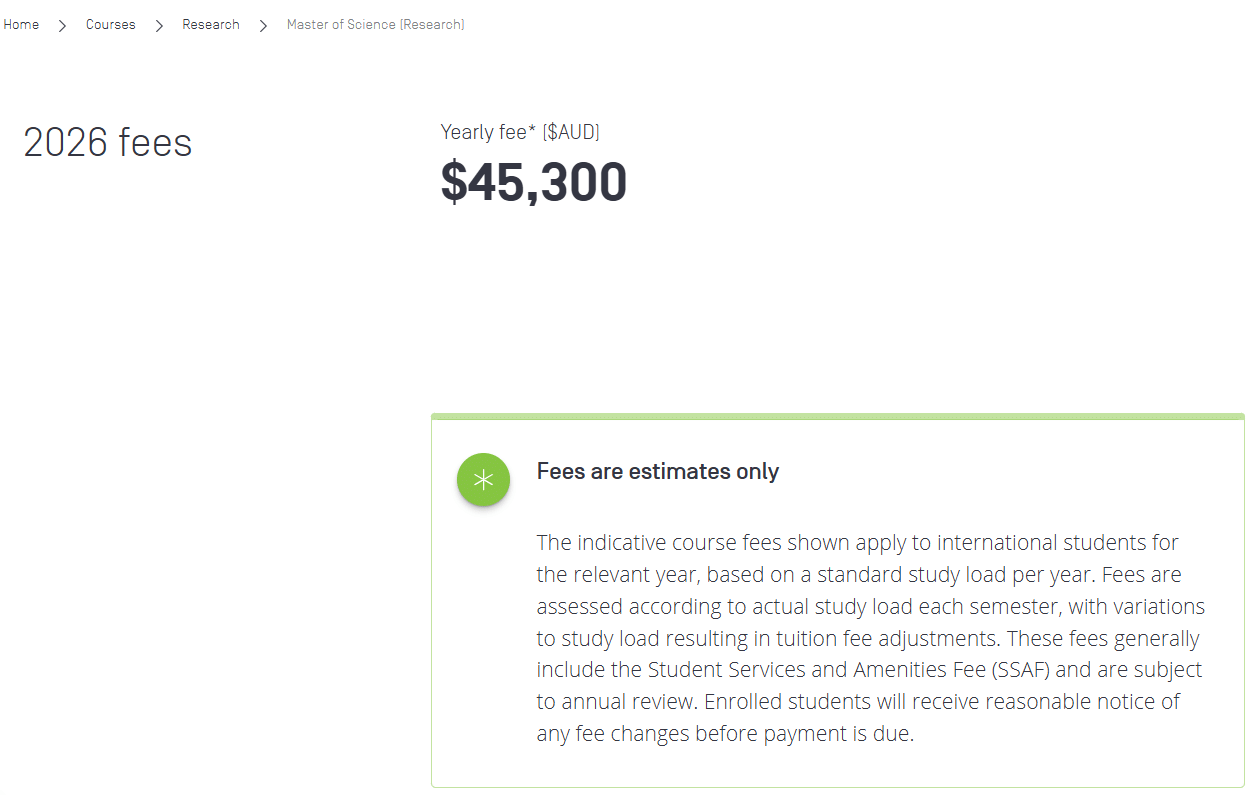Viewport: 1258px width, 795px height.
Task: Select the Master of Science (Research) breadcrumb
Action: point(375,25)
